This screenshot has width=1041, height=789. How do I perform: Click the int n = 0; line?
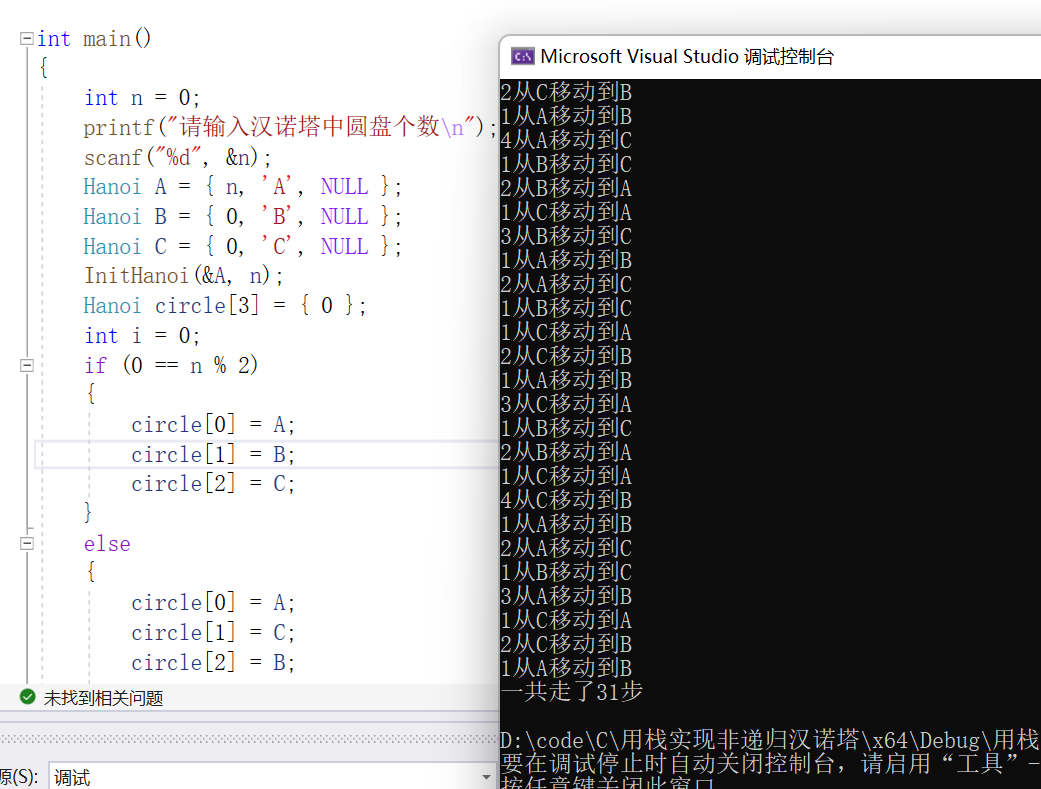(141, 98)
